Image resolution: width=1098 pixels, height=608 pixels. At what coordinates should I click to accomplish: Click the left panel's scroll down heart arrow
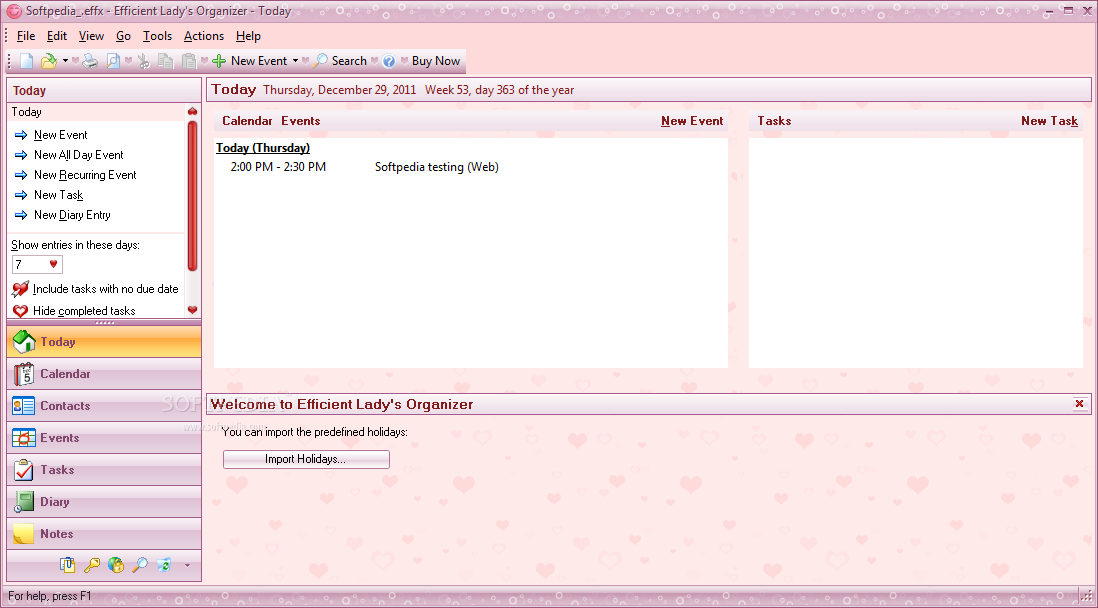(x=193, y=310)
